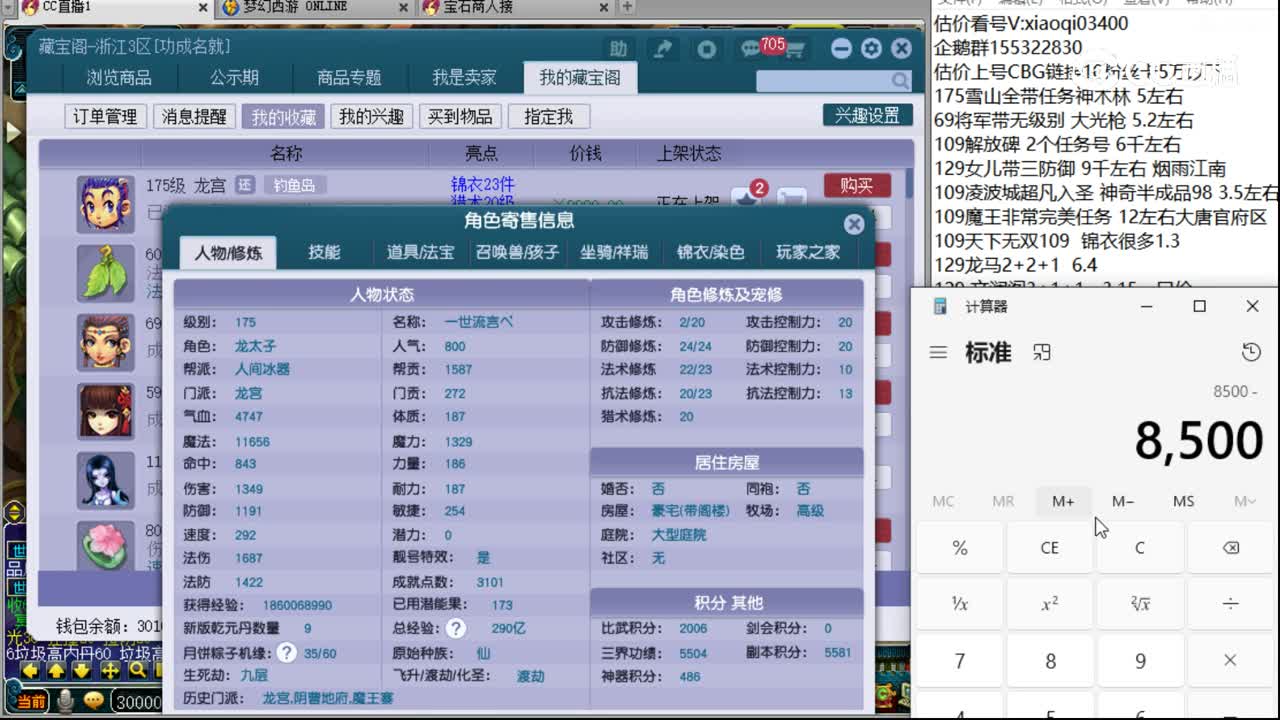This screenshot has height=720, width=1280.
Task: Click the 钓鱼岛 server tag
Action: pyautogui.click(x=294, y=185)
